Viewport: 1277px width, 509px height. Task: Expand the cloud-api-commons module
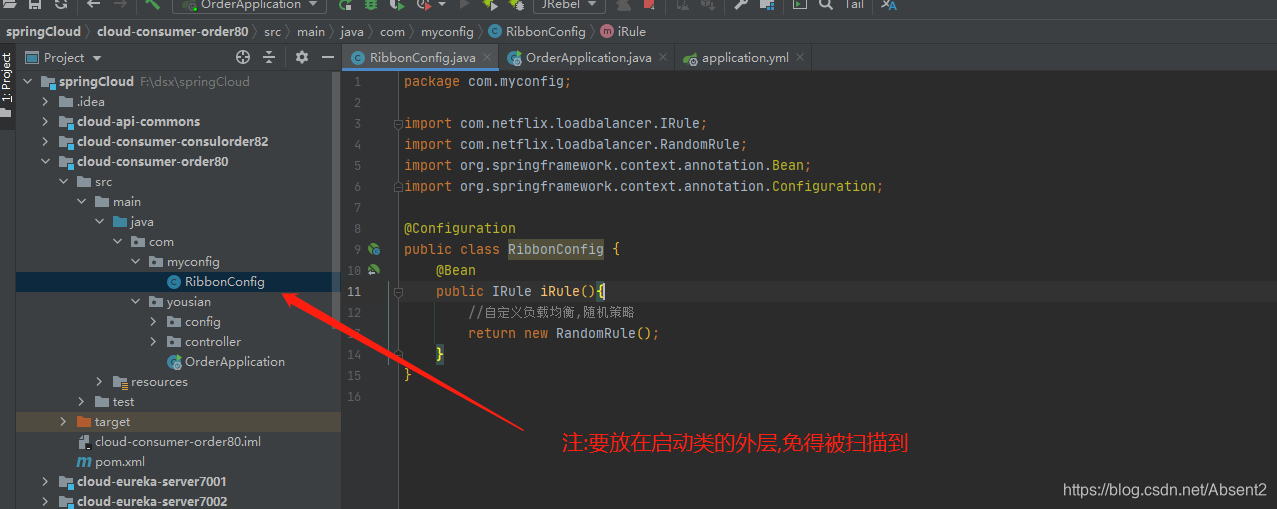[x=45, y=122]
